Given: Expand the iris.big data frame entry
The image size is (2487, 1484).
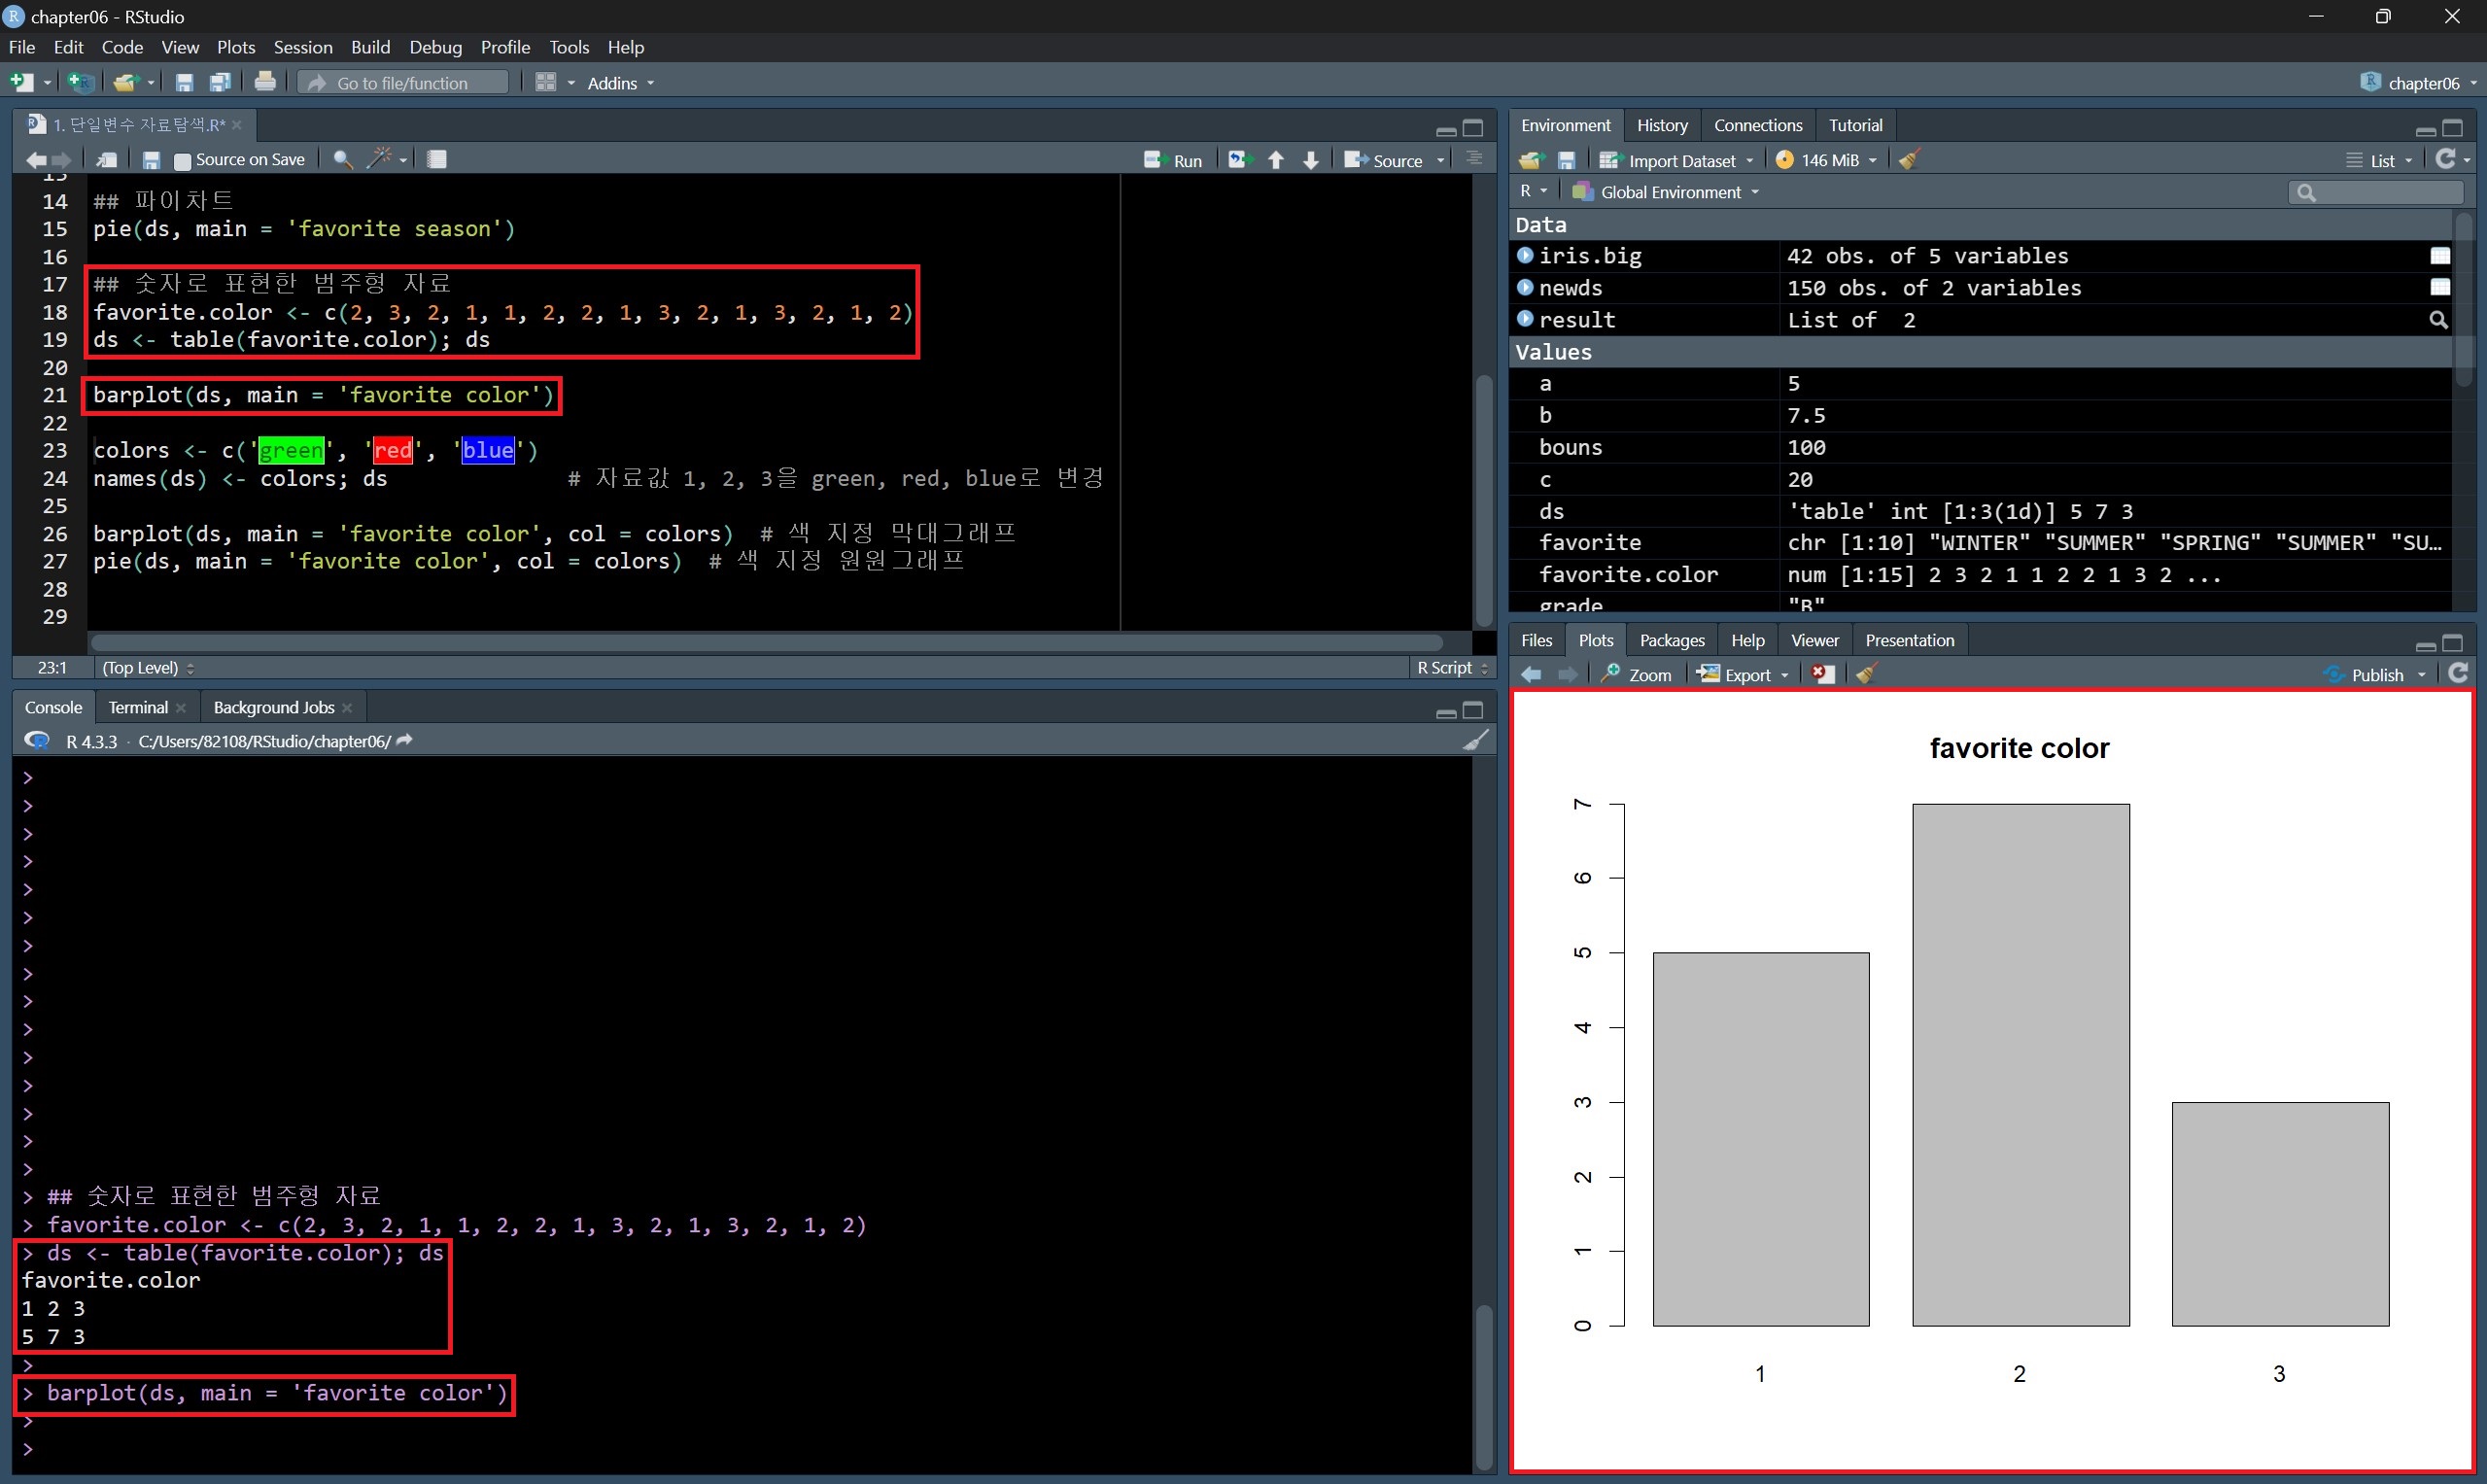Looking at the screenshot, I should click(1525, 256).
